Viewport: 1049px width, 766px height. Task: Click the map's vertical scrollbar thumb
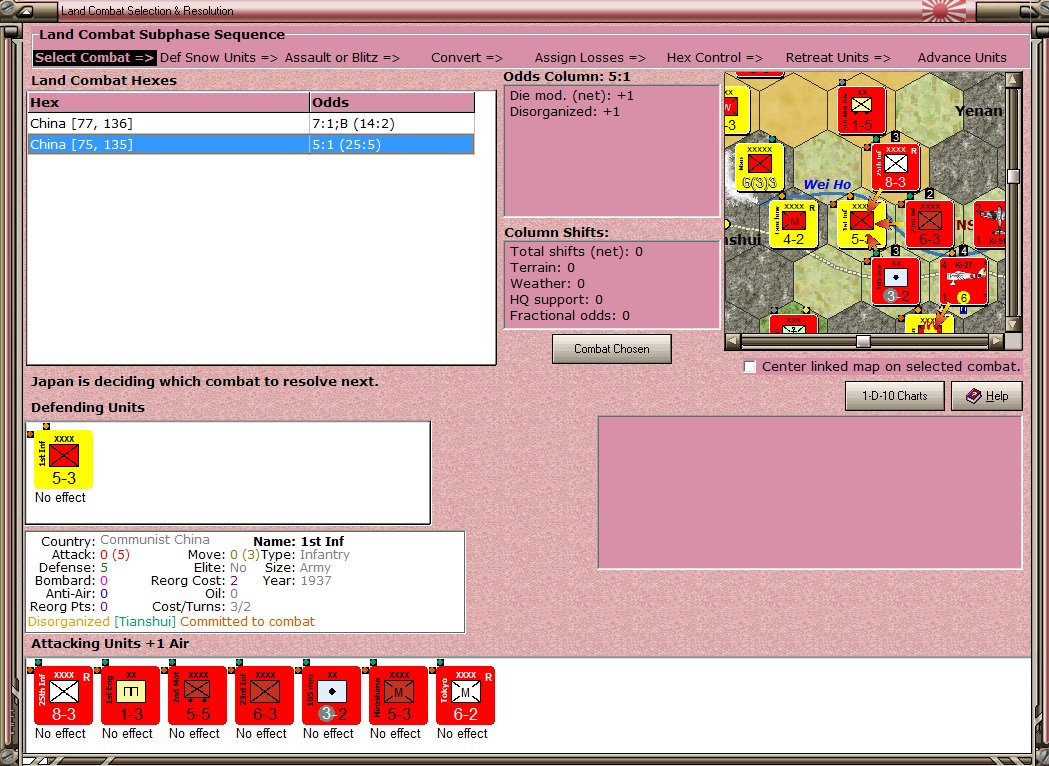[x=1014, y=176]
